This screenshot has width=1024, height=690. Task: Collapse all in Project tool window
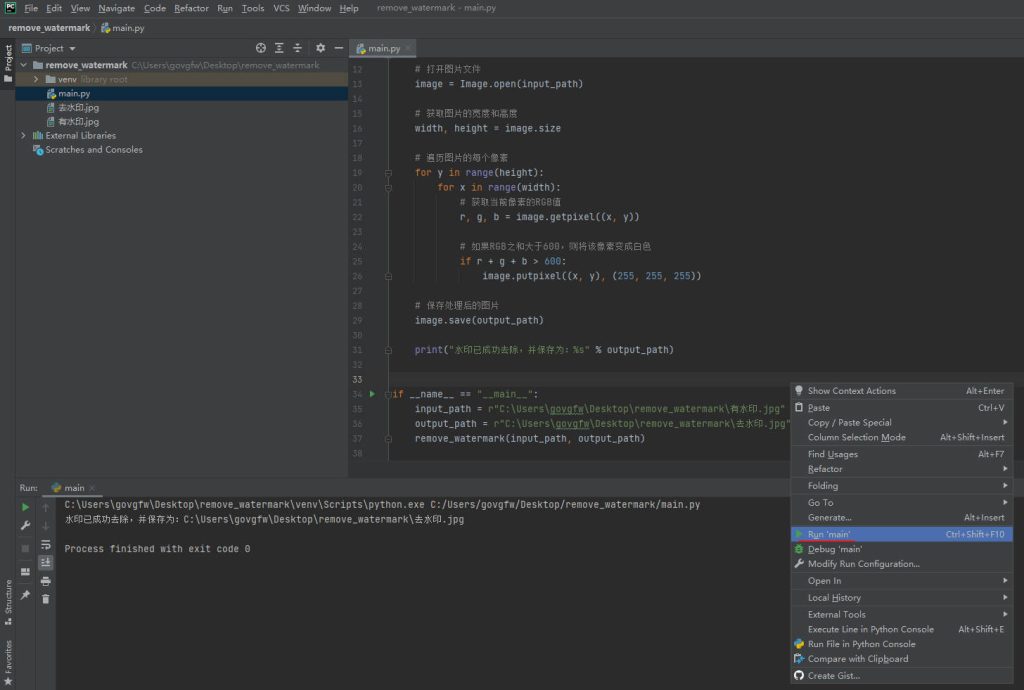(x=297, y=48)
